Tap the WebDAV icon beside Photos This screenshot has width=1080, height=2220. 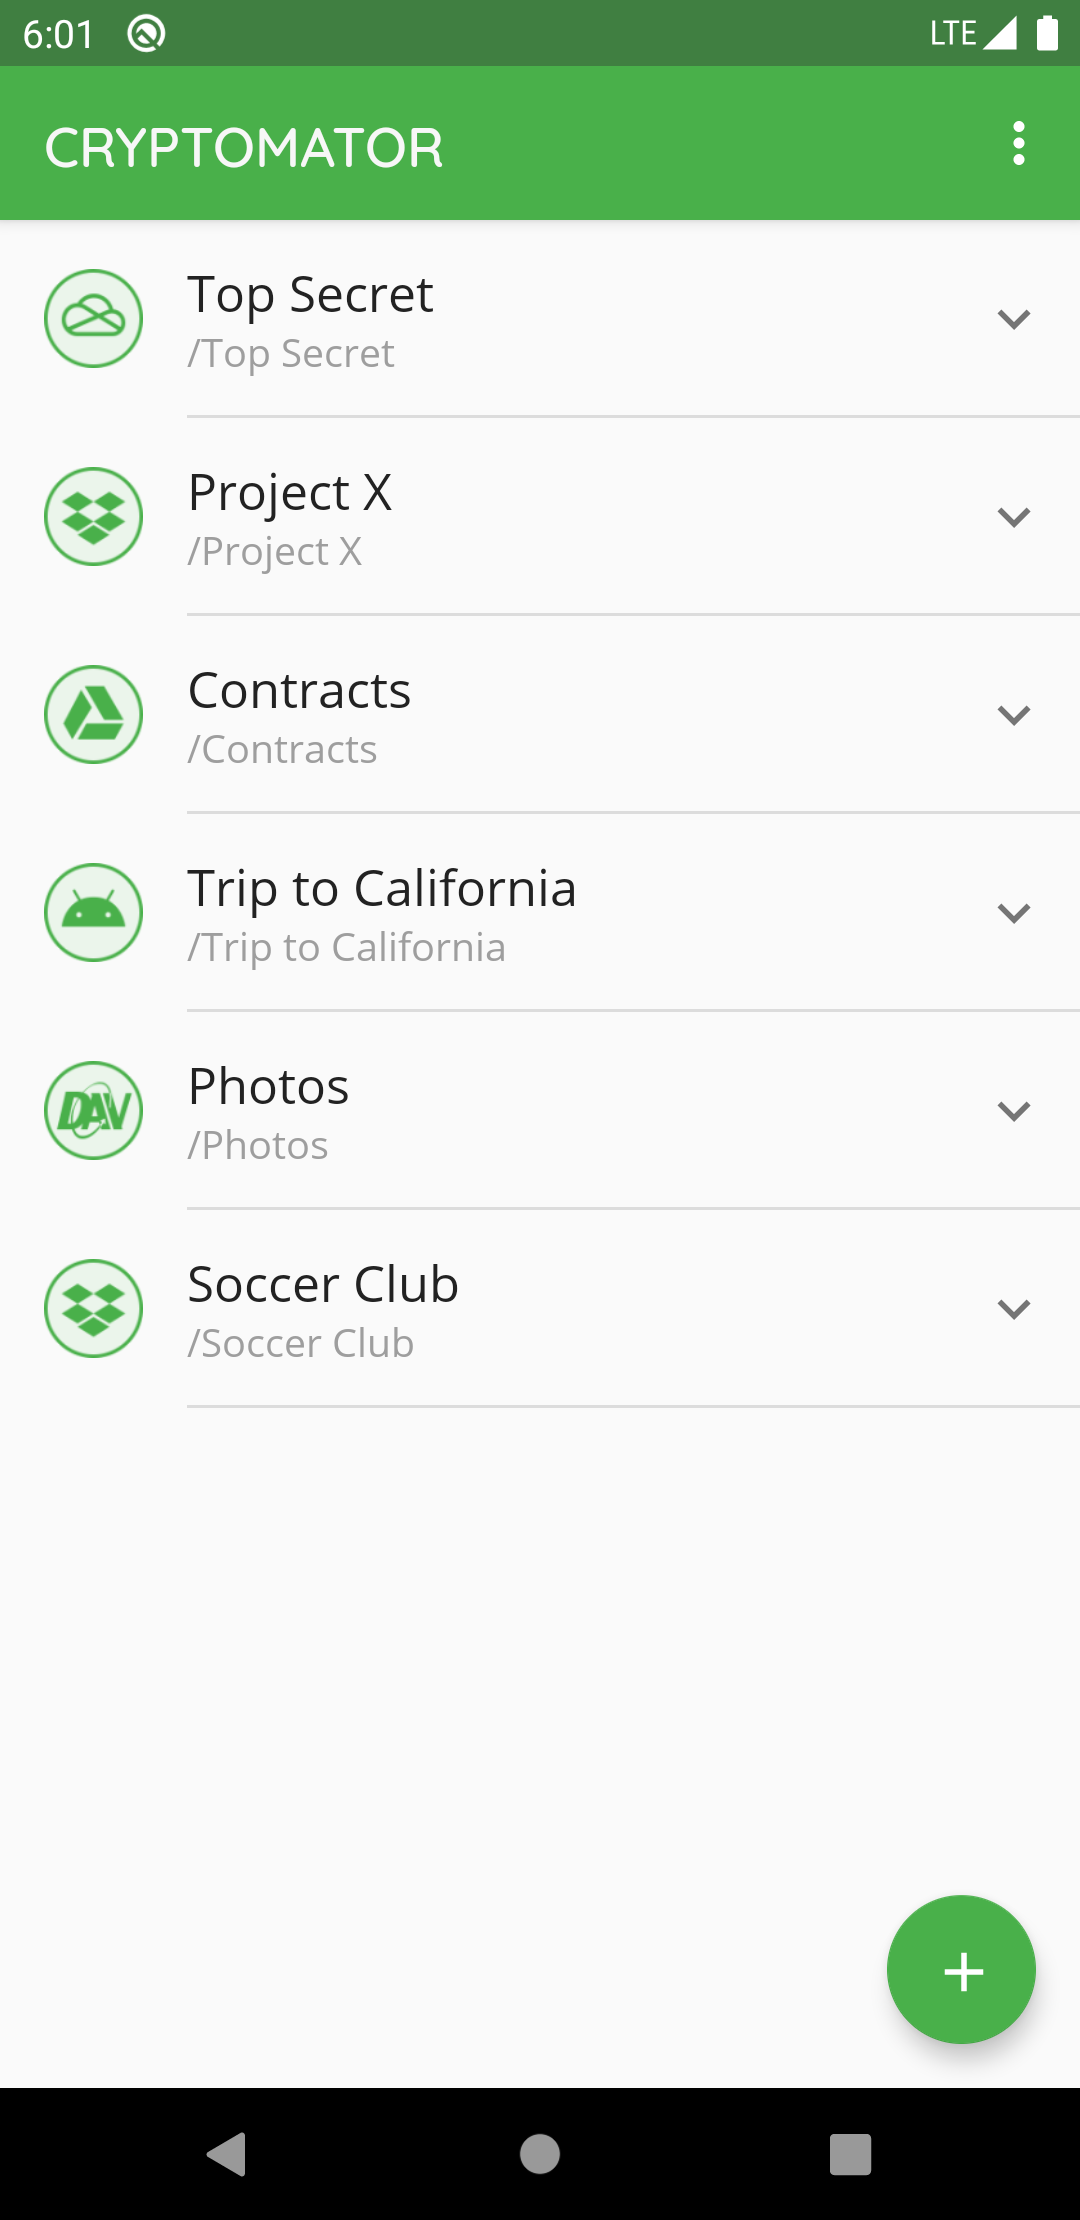point(93,1111)
